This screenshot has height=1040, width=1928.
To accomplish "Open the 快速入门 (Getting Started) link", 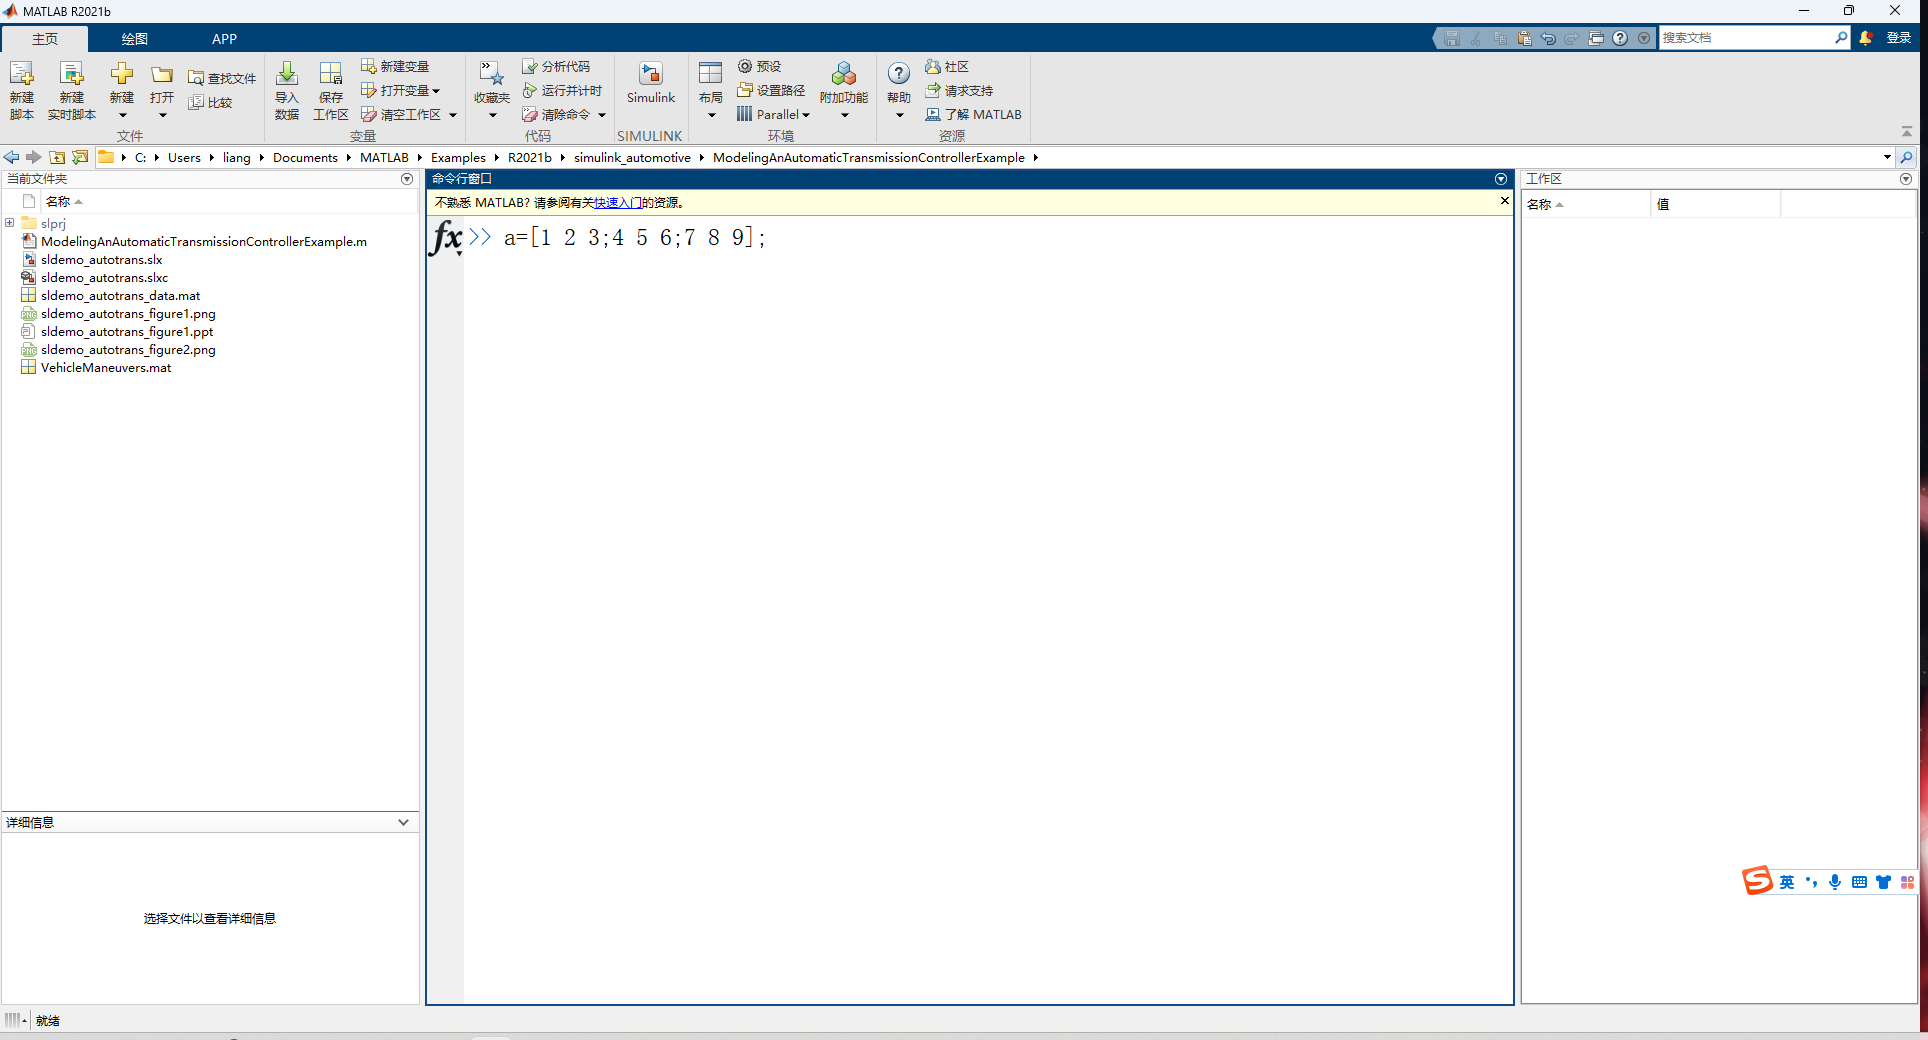I will pyautogui.click(x=618, y=202).
